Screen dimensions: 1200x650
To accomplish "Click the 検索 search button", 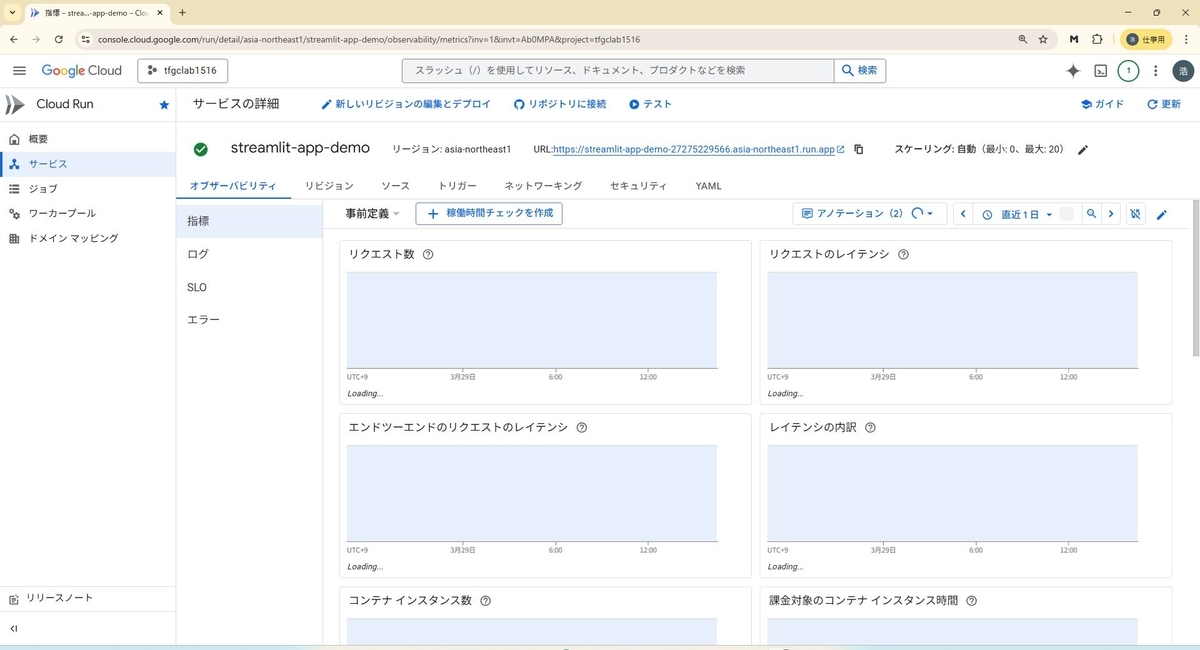I will [x=860, y=71].
